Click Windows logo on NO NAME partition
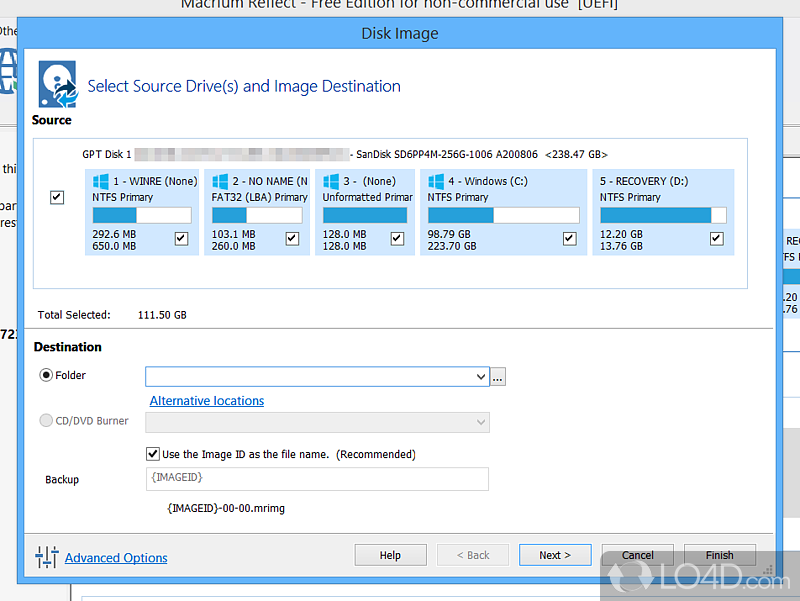The image size is (800, 601). pos(220,182)
